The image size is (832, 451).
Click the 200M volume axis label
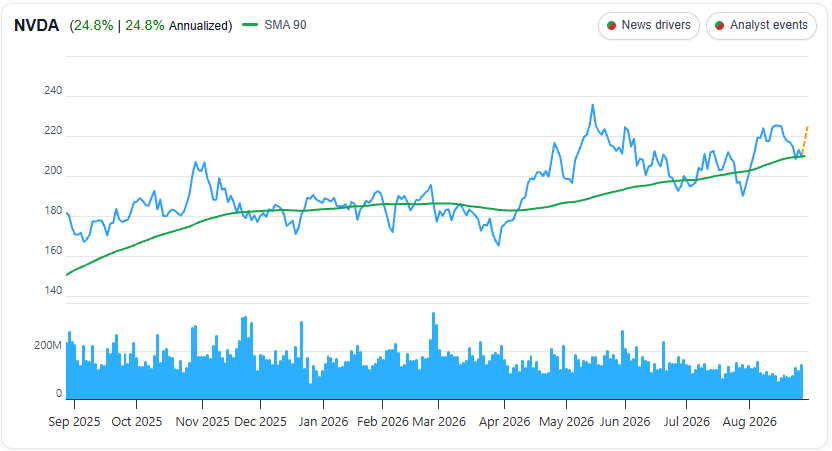coord(48,345)
